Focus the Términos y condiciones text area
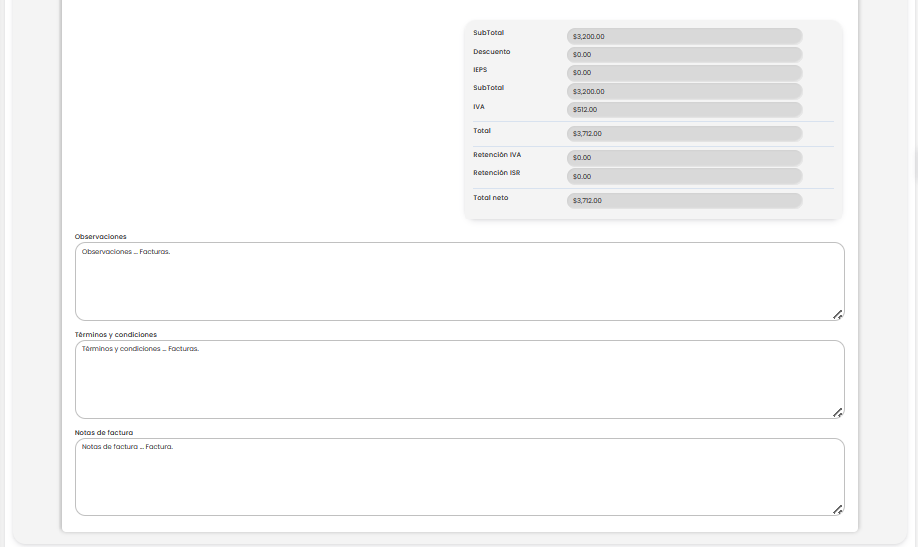Screen dimensions: 918x547 (459, 380)
